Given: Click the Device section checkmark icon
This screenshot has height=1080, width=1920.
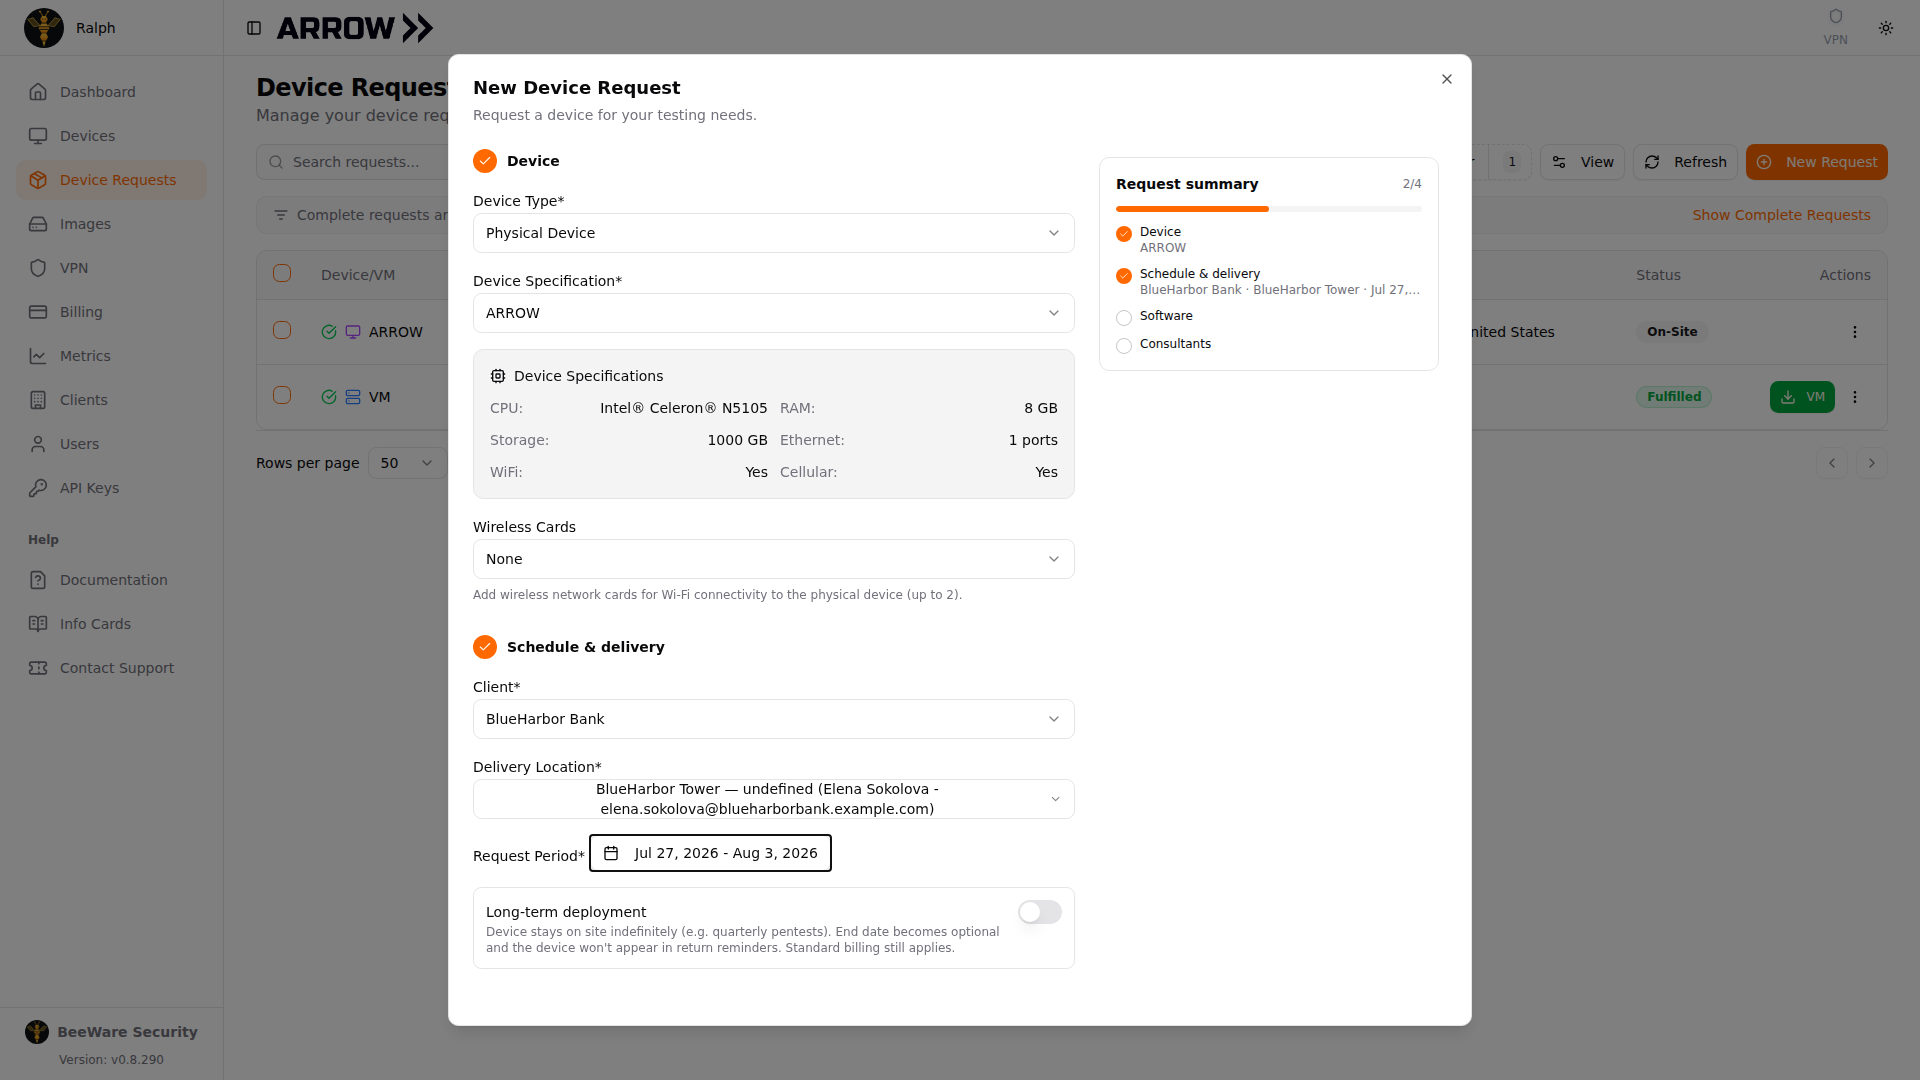Looking at the screenshot, I should tap(485, 161).
